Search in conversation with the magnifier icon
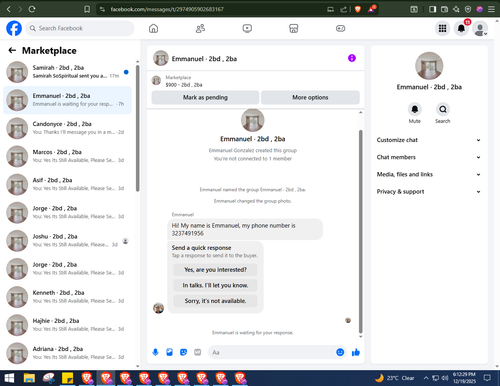The height and width of the screenshot is (386, 500). 443,109
